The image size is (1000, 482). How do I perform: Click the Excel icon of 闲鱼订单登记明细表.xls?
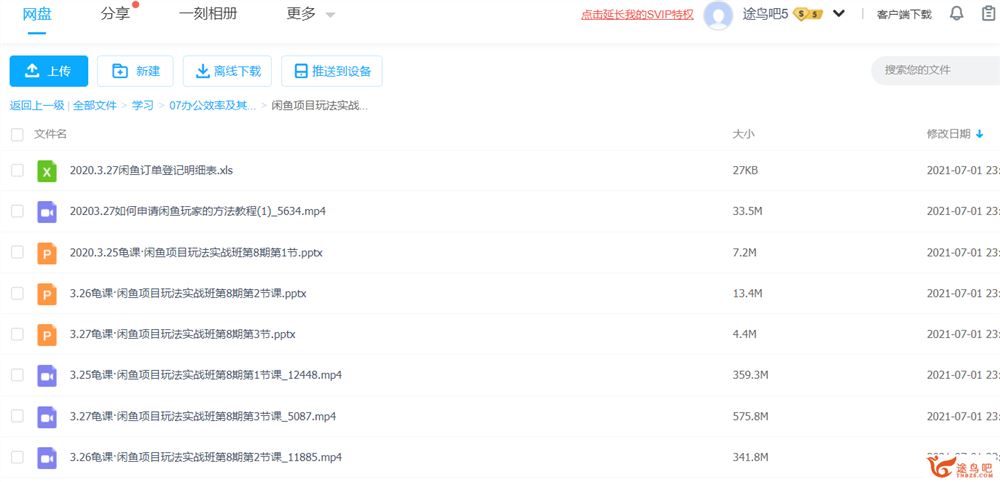coord(47,171)
